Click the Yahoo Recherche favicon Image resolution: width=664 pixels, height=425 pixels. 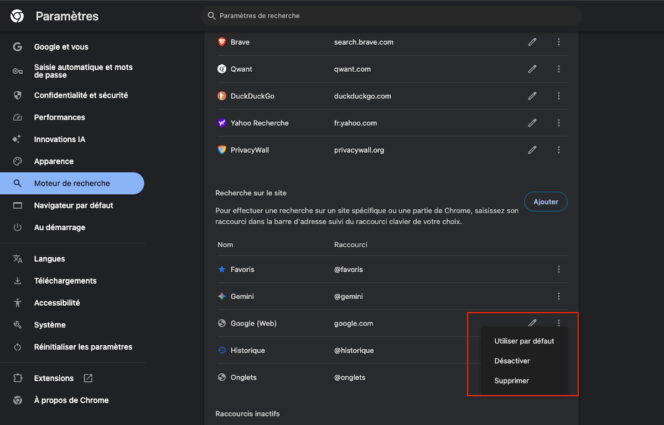click(221, 123)
